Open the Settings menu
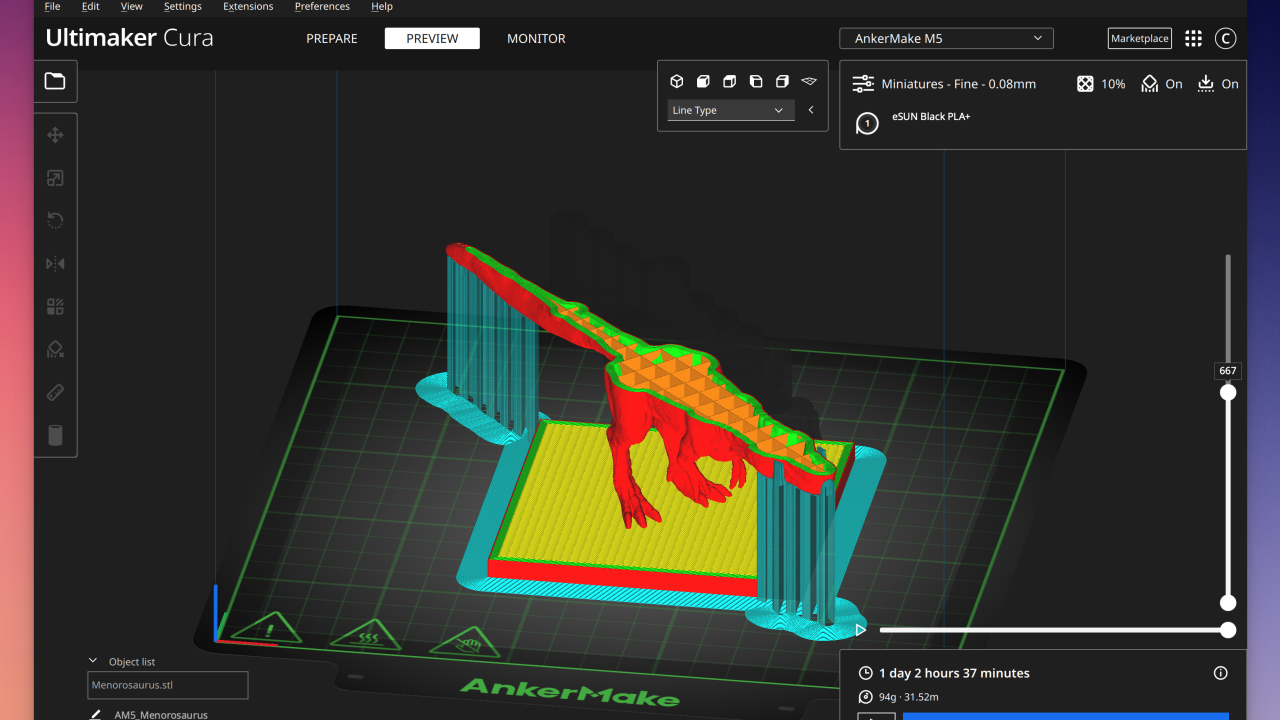Viewport: 1280px width, 720px height. click(x=182, y=6)
